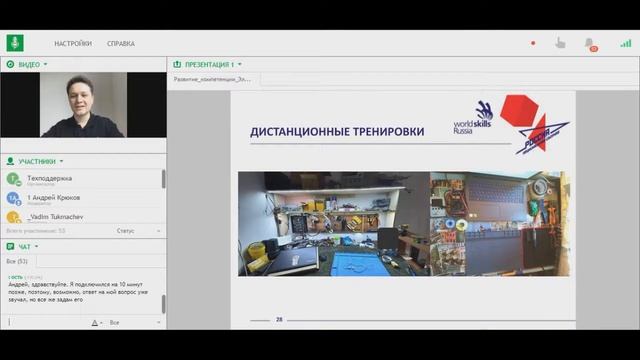The width and height of the screenshot is (640, 360).
Task: Click the ЧАТ panel icon
Action: pyautogui.click(x=10, y=247)
